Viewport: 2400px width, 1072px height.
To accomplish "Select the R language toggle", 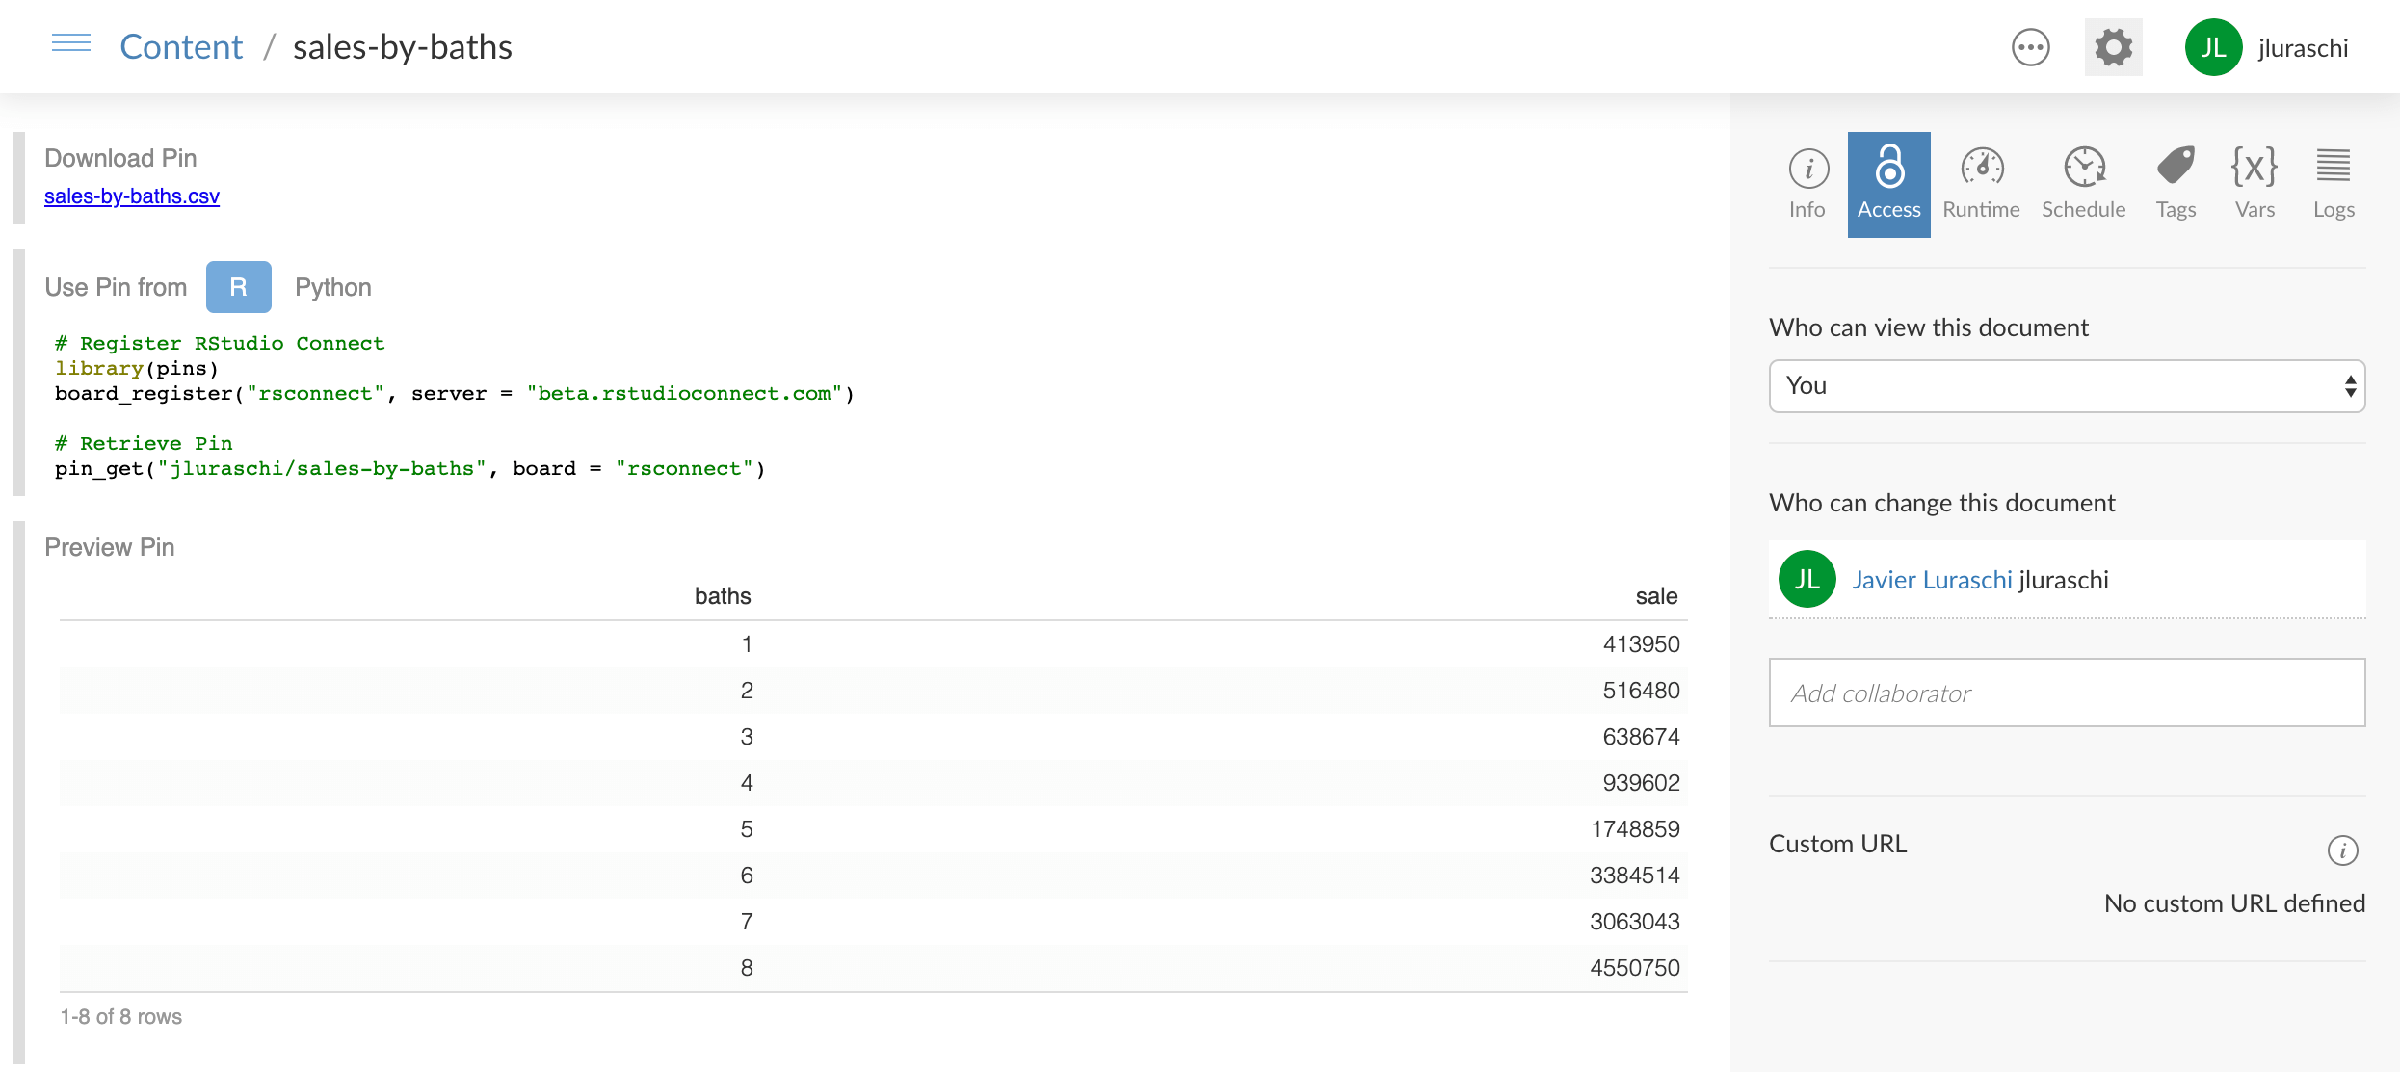I will pyautogui.click(x=238, y=287).
